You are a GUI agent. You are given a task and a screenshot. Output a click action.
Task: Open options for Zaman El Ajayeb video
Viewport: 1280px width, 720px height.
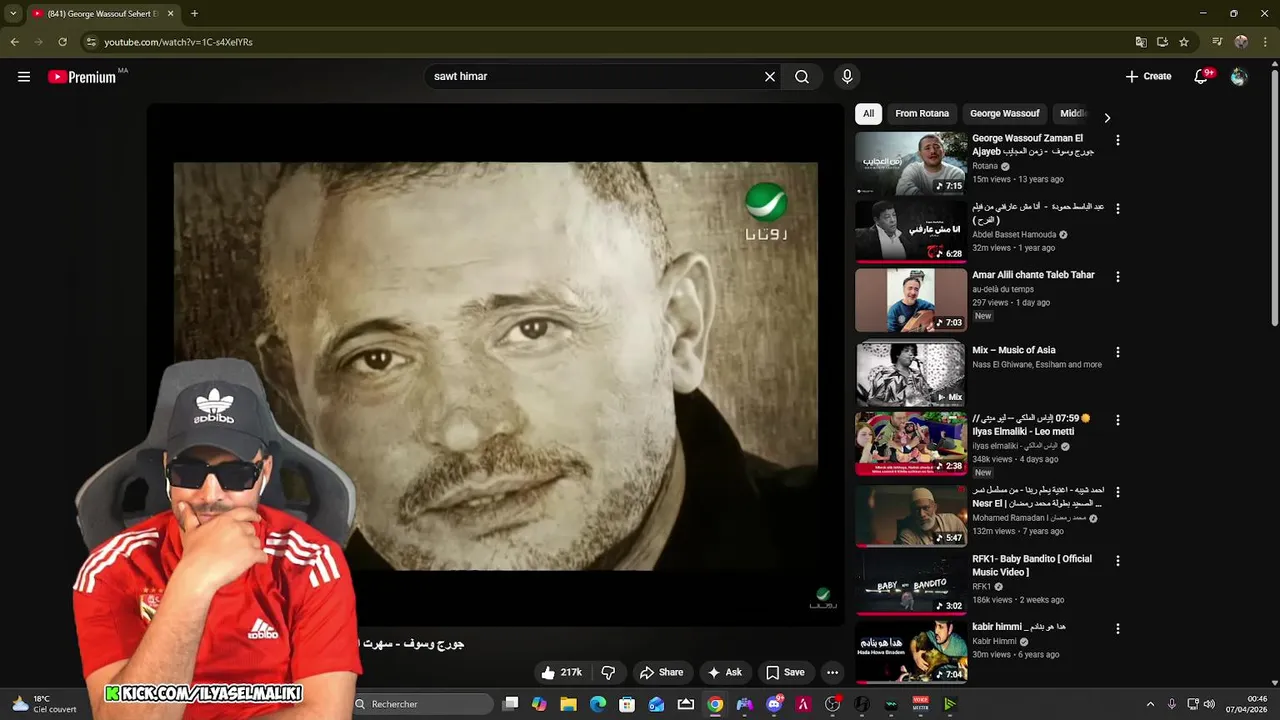(x=1118, y=141)
